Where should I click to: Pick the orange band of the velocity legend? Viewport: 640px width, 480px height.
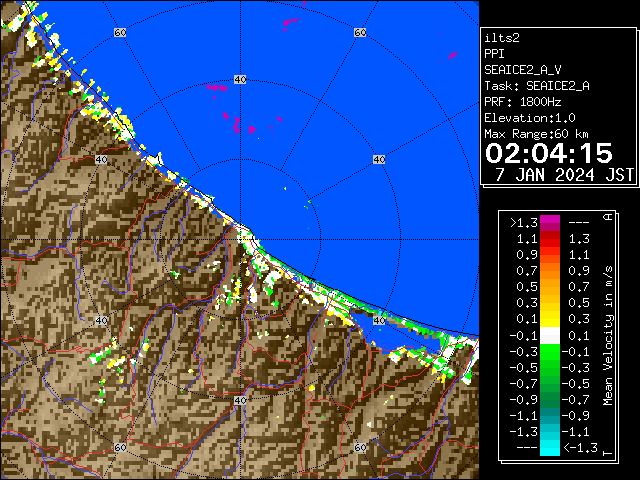550,271
